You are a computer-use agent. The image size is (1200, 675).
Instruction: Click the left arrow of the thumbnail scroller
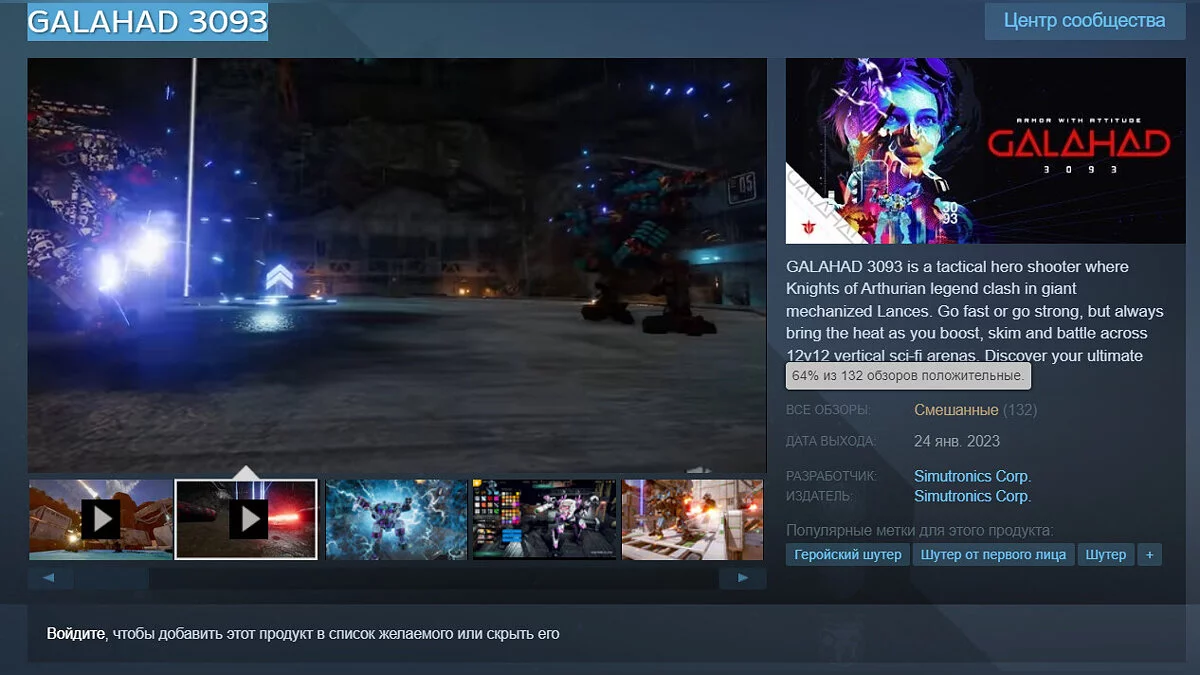[x=50, y=578]
